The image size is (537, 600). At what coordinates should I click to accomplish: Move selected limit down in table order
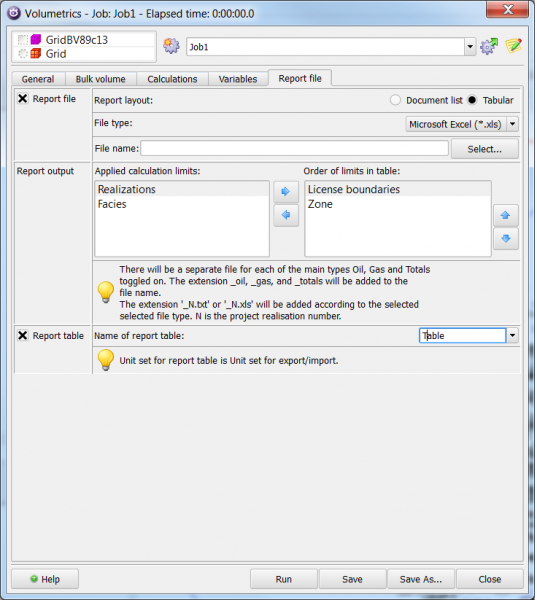point(506,239)
